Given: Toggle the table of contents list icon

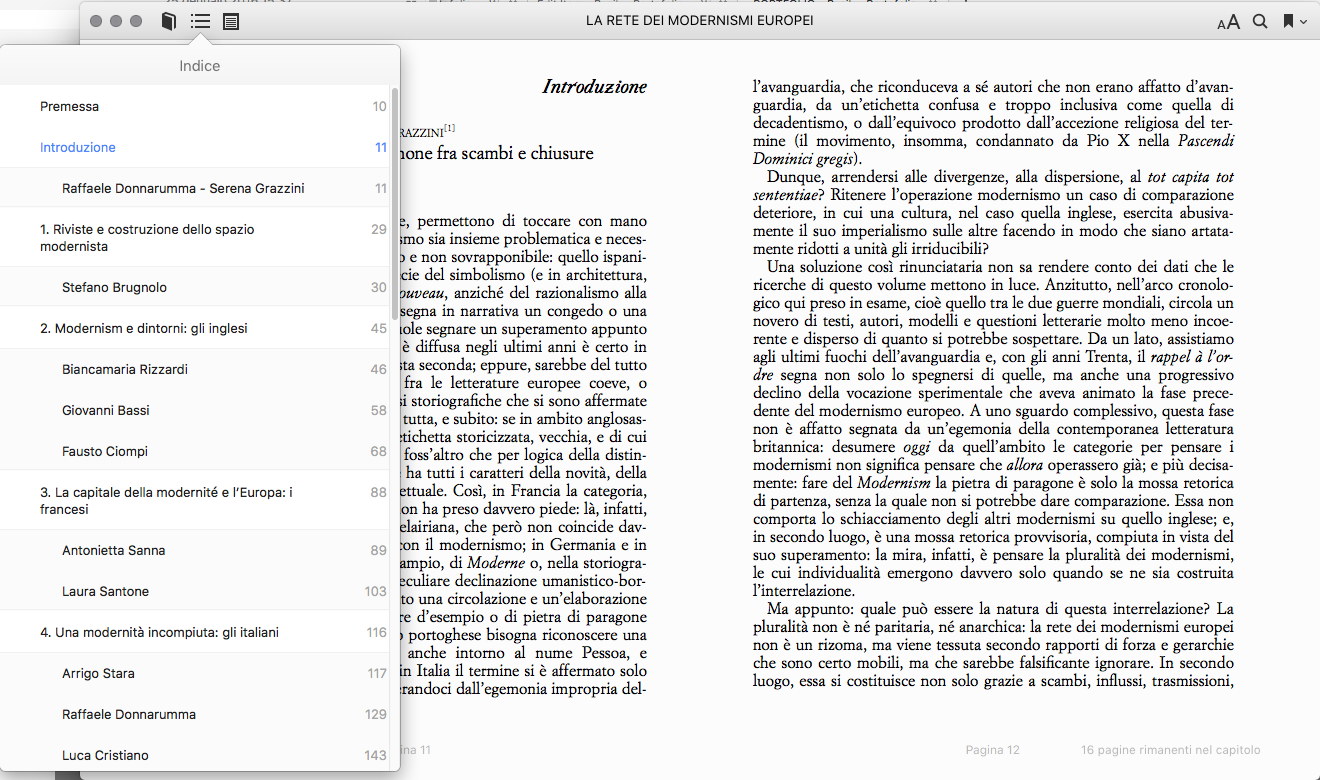Looking at the screenshot, I should click(x=200, y=21).
